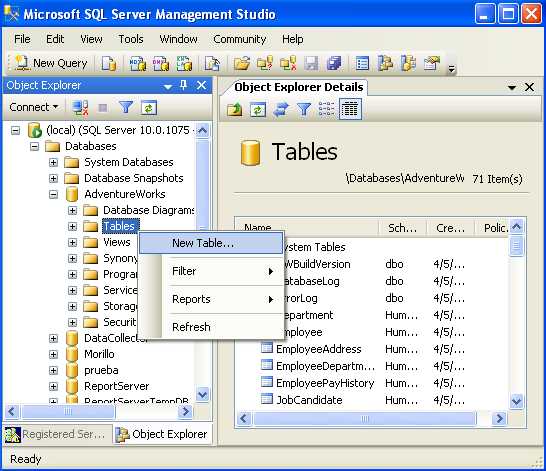Image resolution: width=546 pixels, height=471 pixels.
Task: Expand the Views folder
Action: [72, 243]
